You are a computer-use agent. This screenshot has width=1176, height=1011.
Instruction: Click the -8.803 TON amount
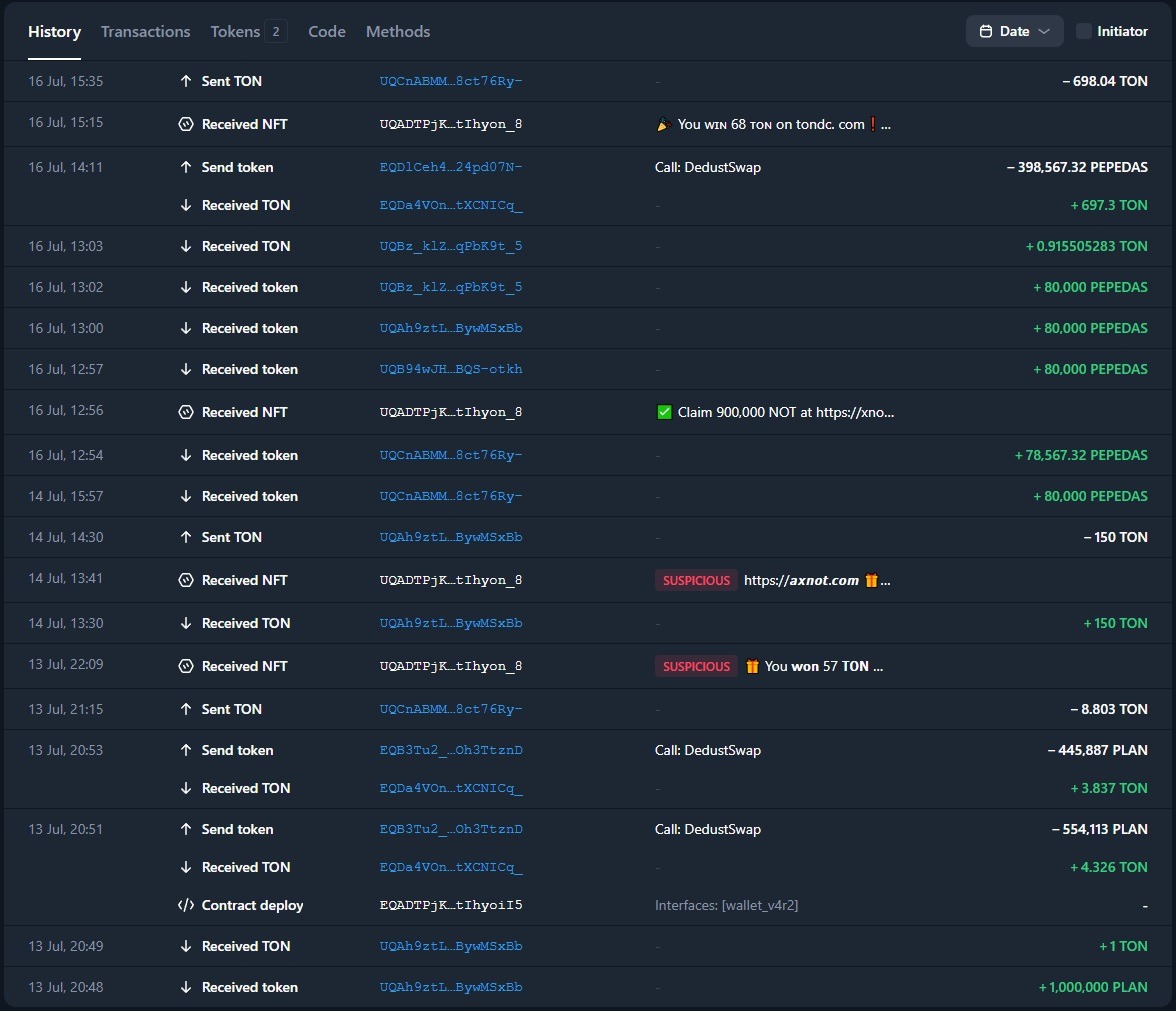[x=1108, y=709]
